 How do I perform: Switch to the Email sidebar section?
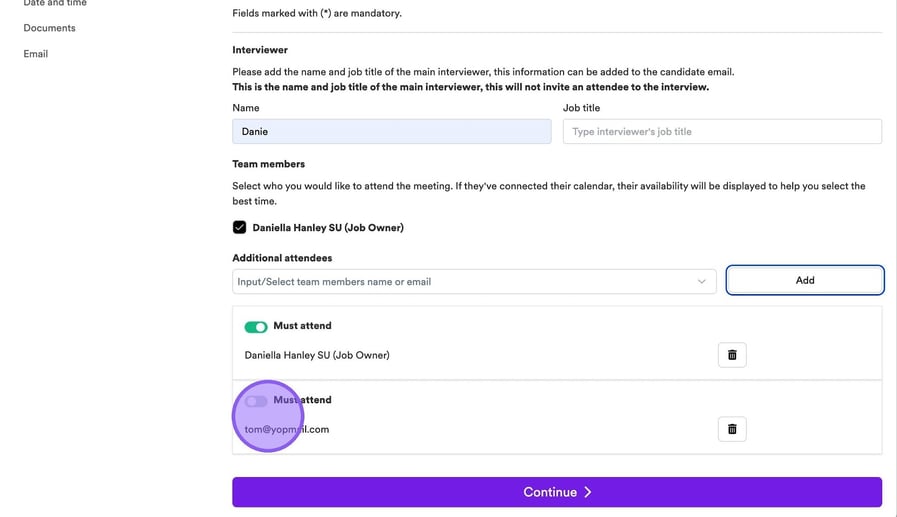(x=36, y=54)
